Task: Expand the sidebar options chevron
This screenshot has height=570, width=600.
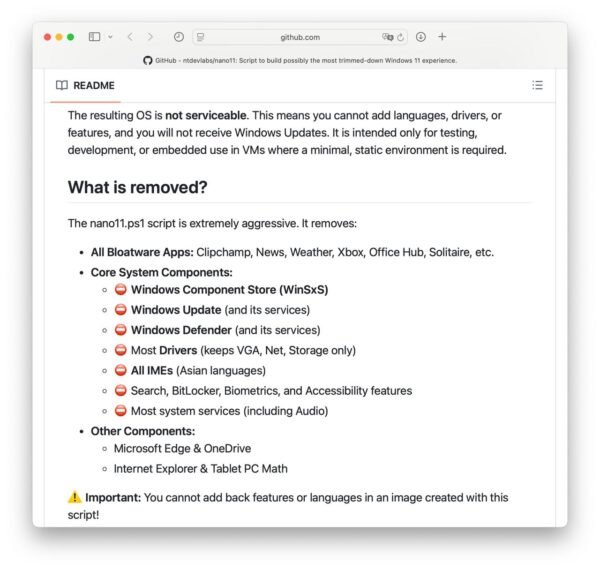Action: tap(110, 37)
